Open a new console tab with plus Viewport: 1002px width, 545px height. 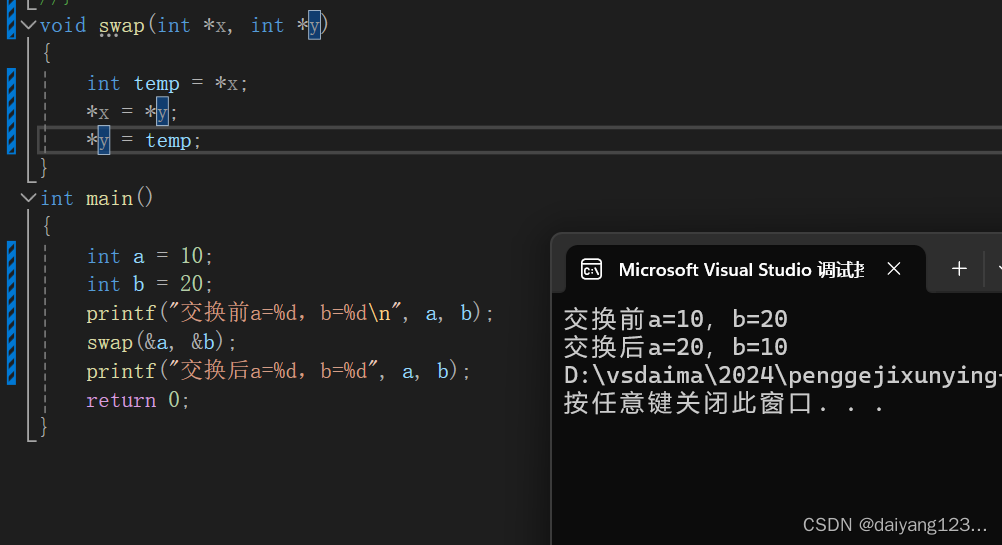point(959,268)
